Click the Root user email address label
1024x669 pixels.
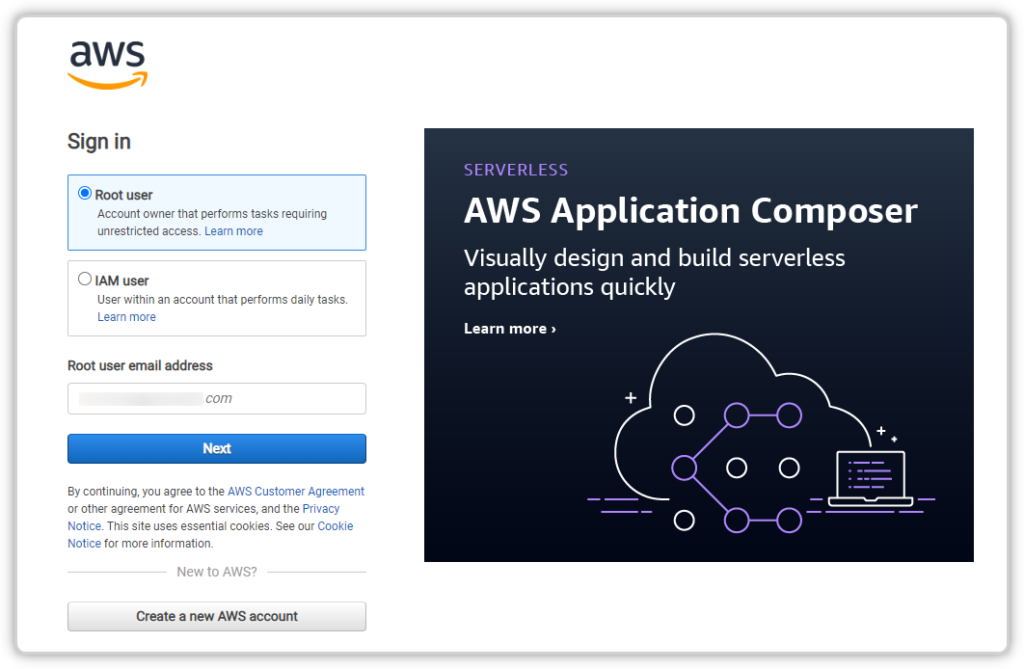click(140, 366)
